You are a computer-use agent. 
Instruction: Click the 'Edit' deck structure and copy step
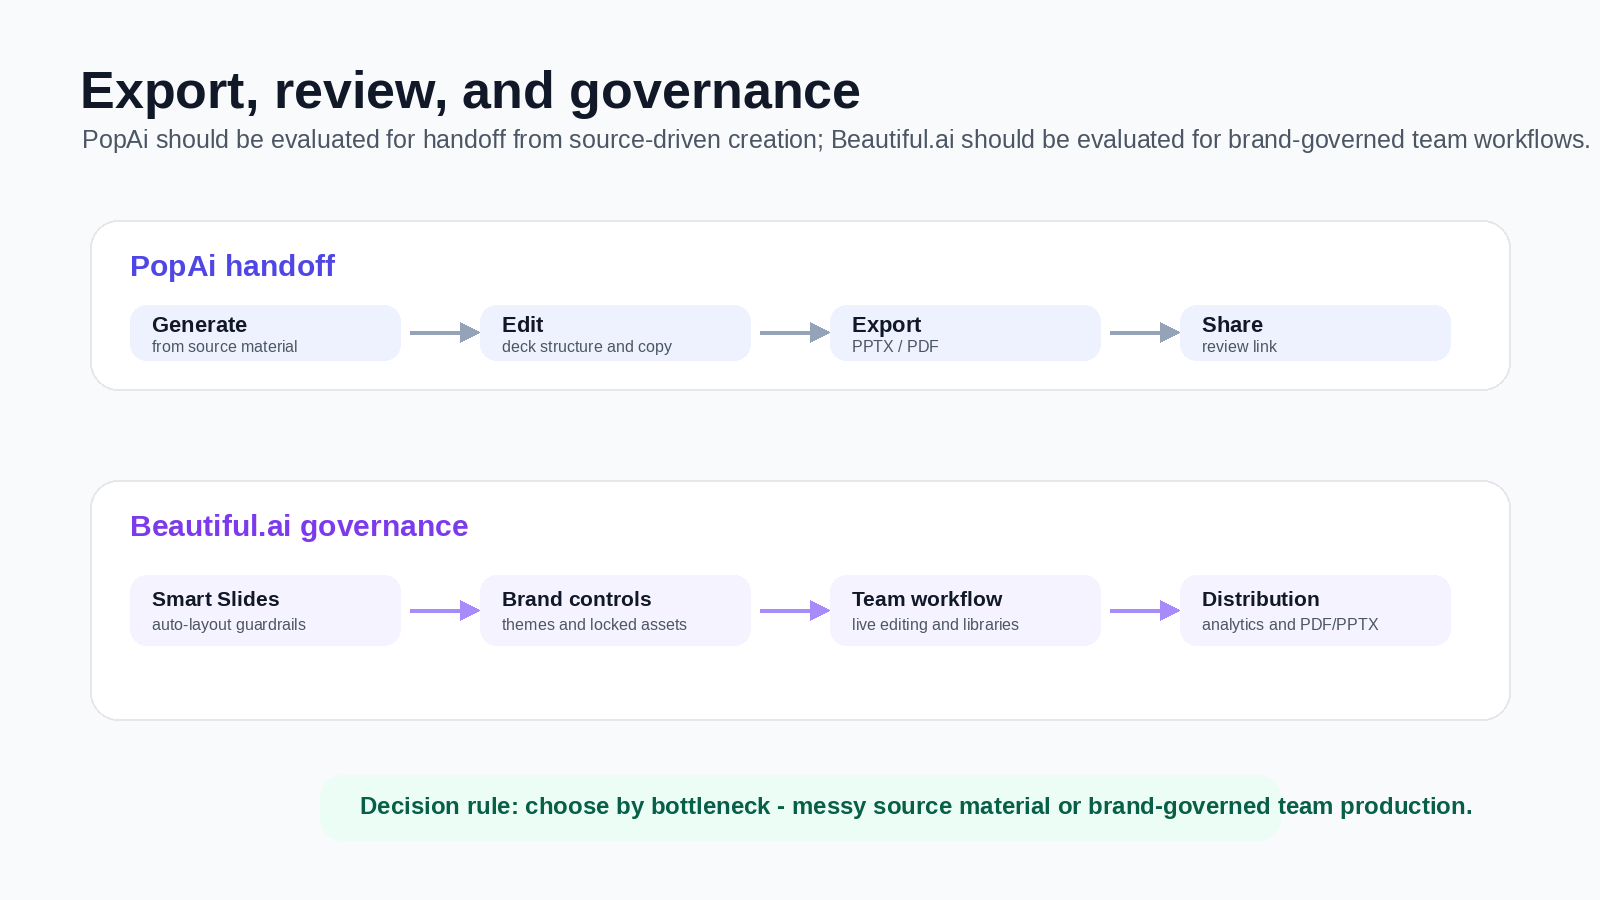tap(615, 333)
